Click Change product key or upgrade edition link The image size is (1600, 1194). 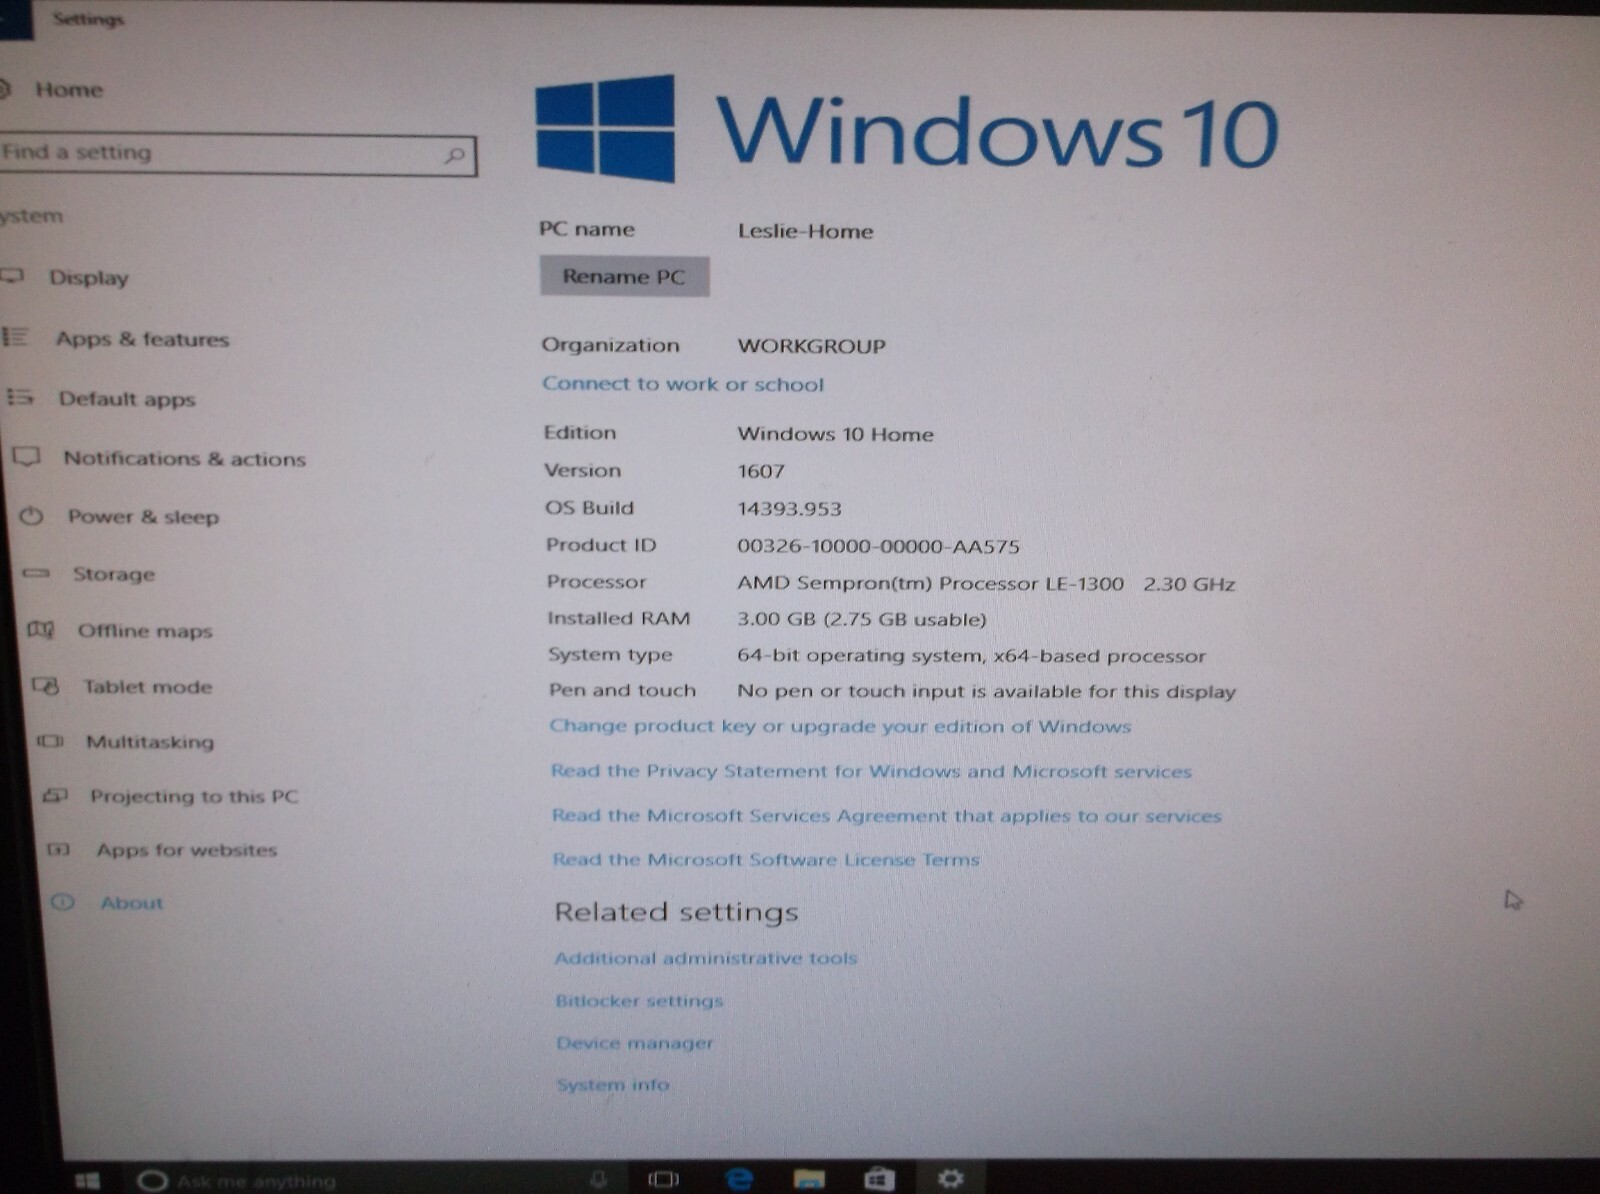[840, 726]
